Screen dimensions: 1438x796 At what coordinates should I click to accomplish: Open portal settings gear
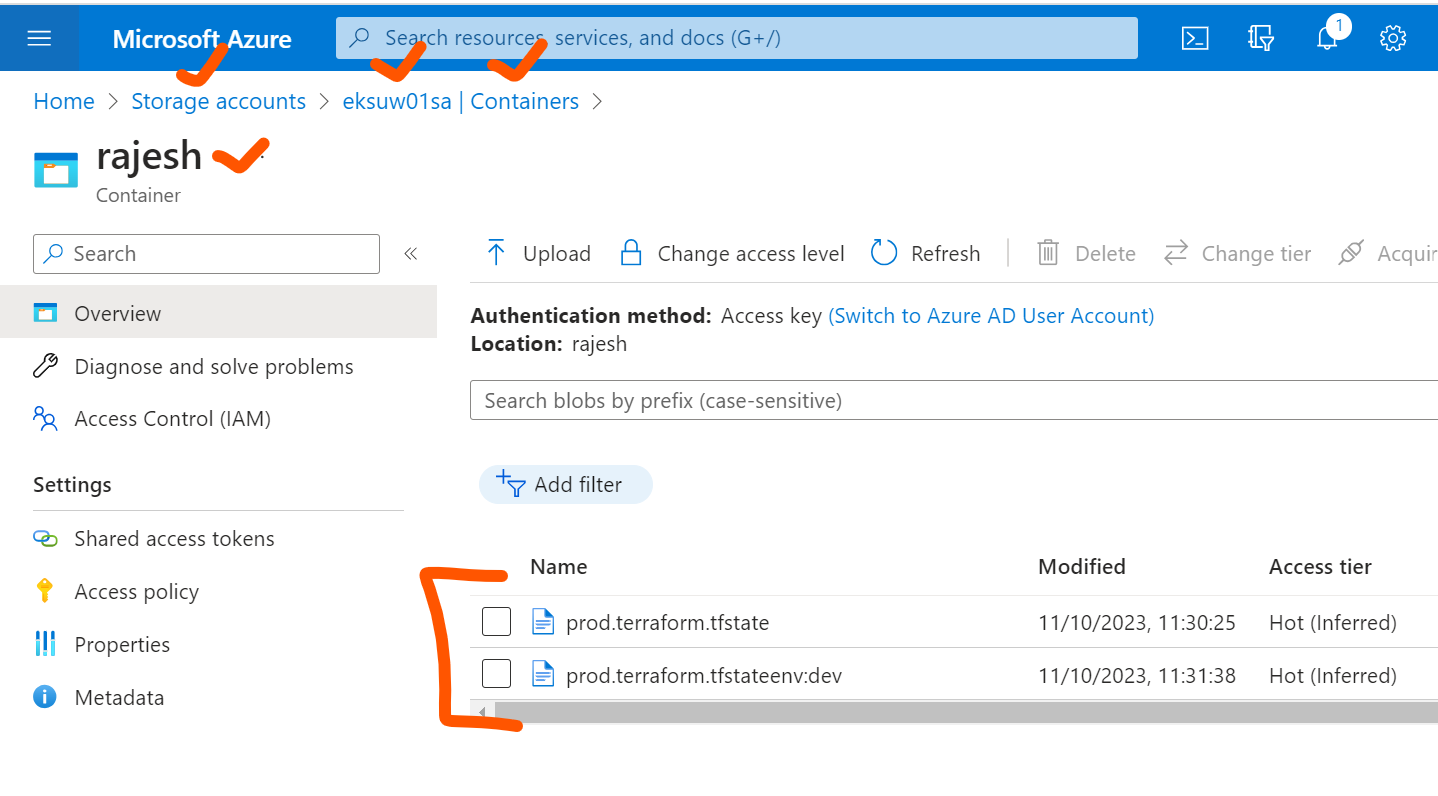[x=1393, y=38]
